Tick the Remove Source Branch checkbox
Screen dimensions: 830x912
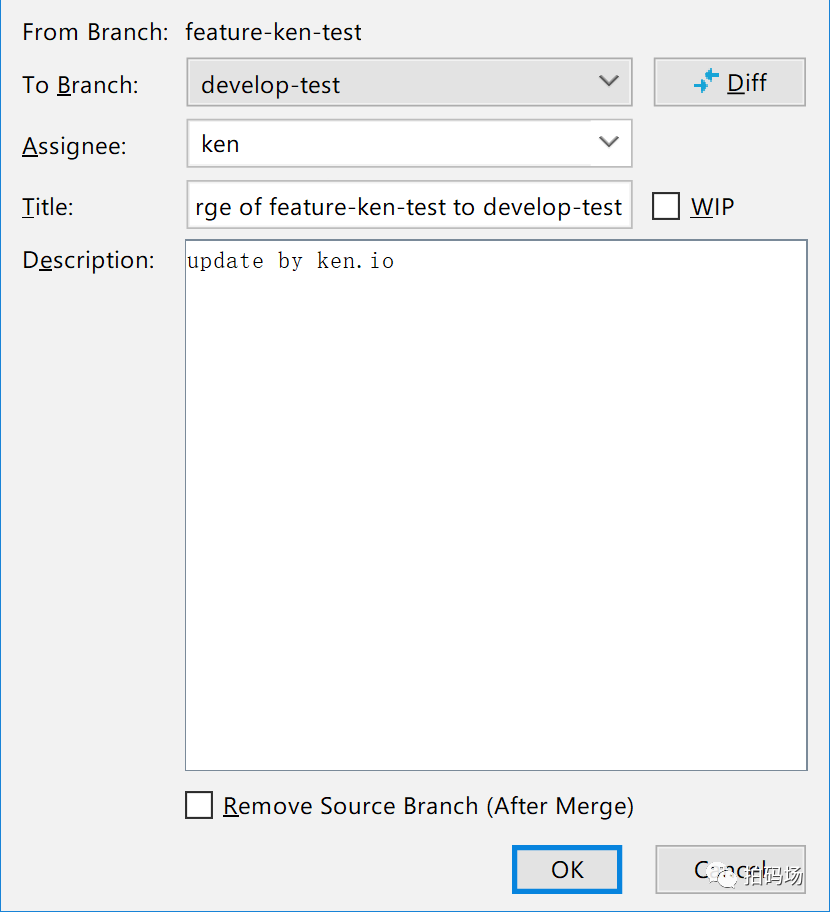click(x=199, y=805)
